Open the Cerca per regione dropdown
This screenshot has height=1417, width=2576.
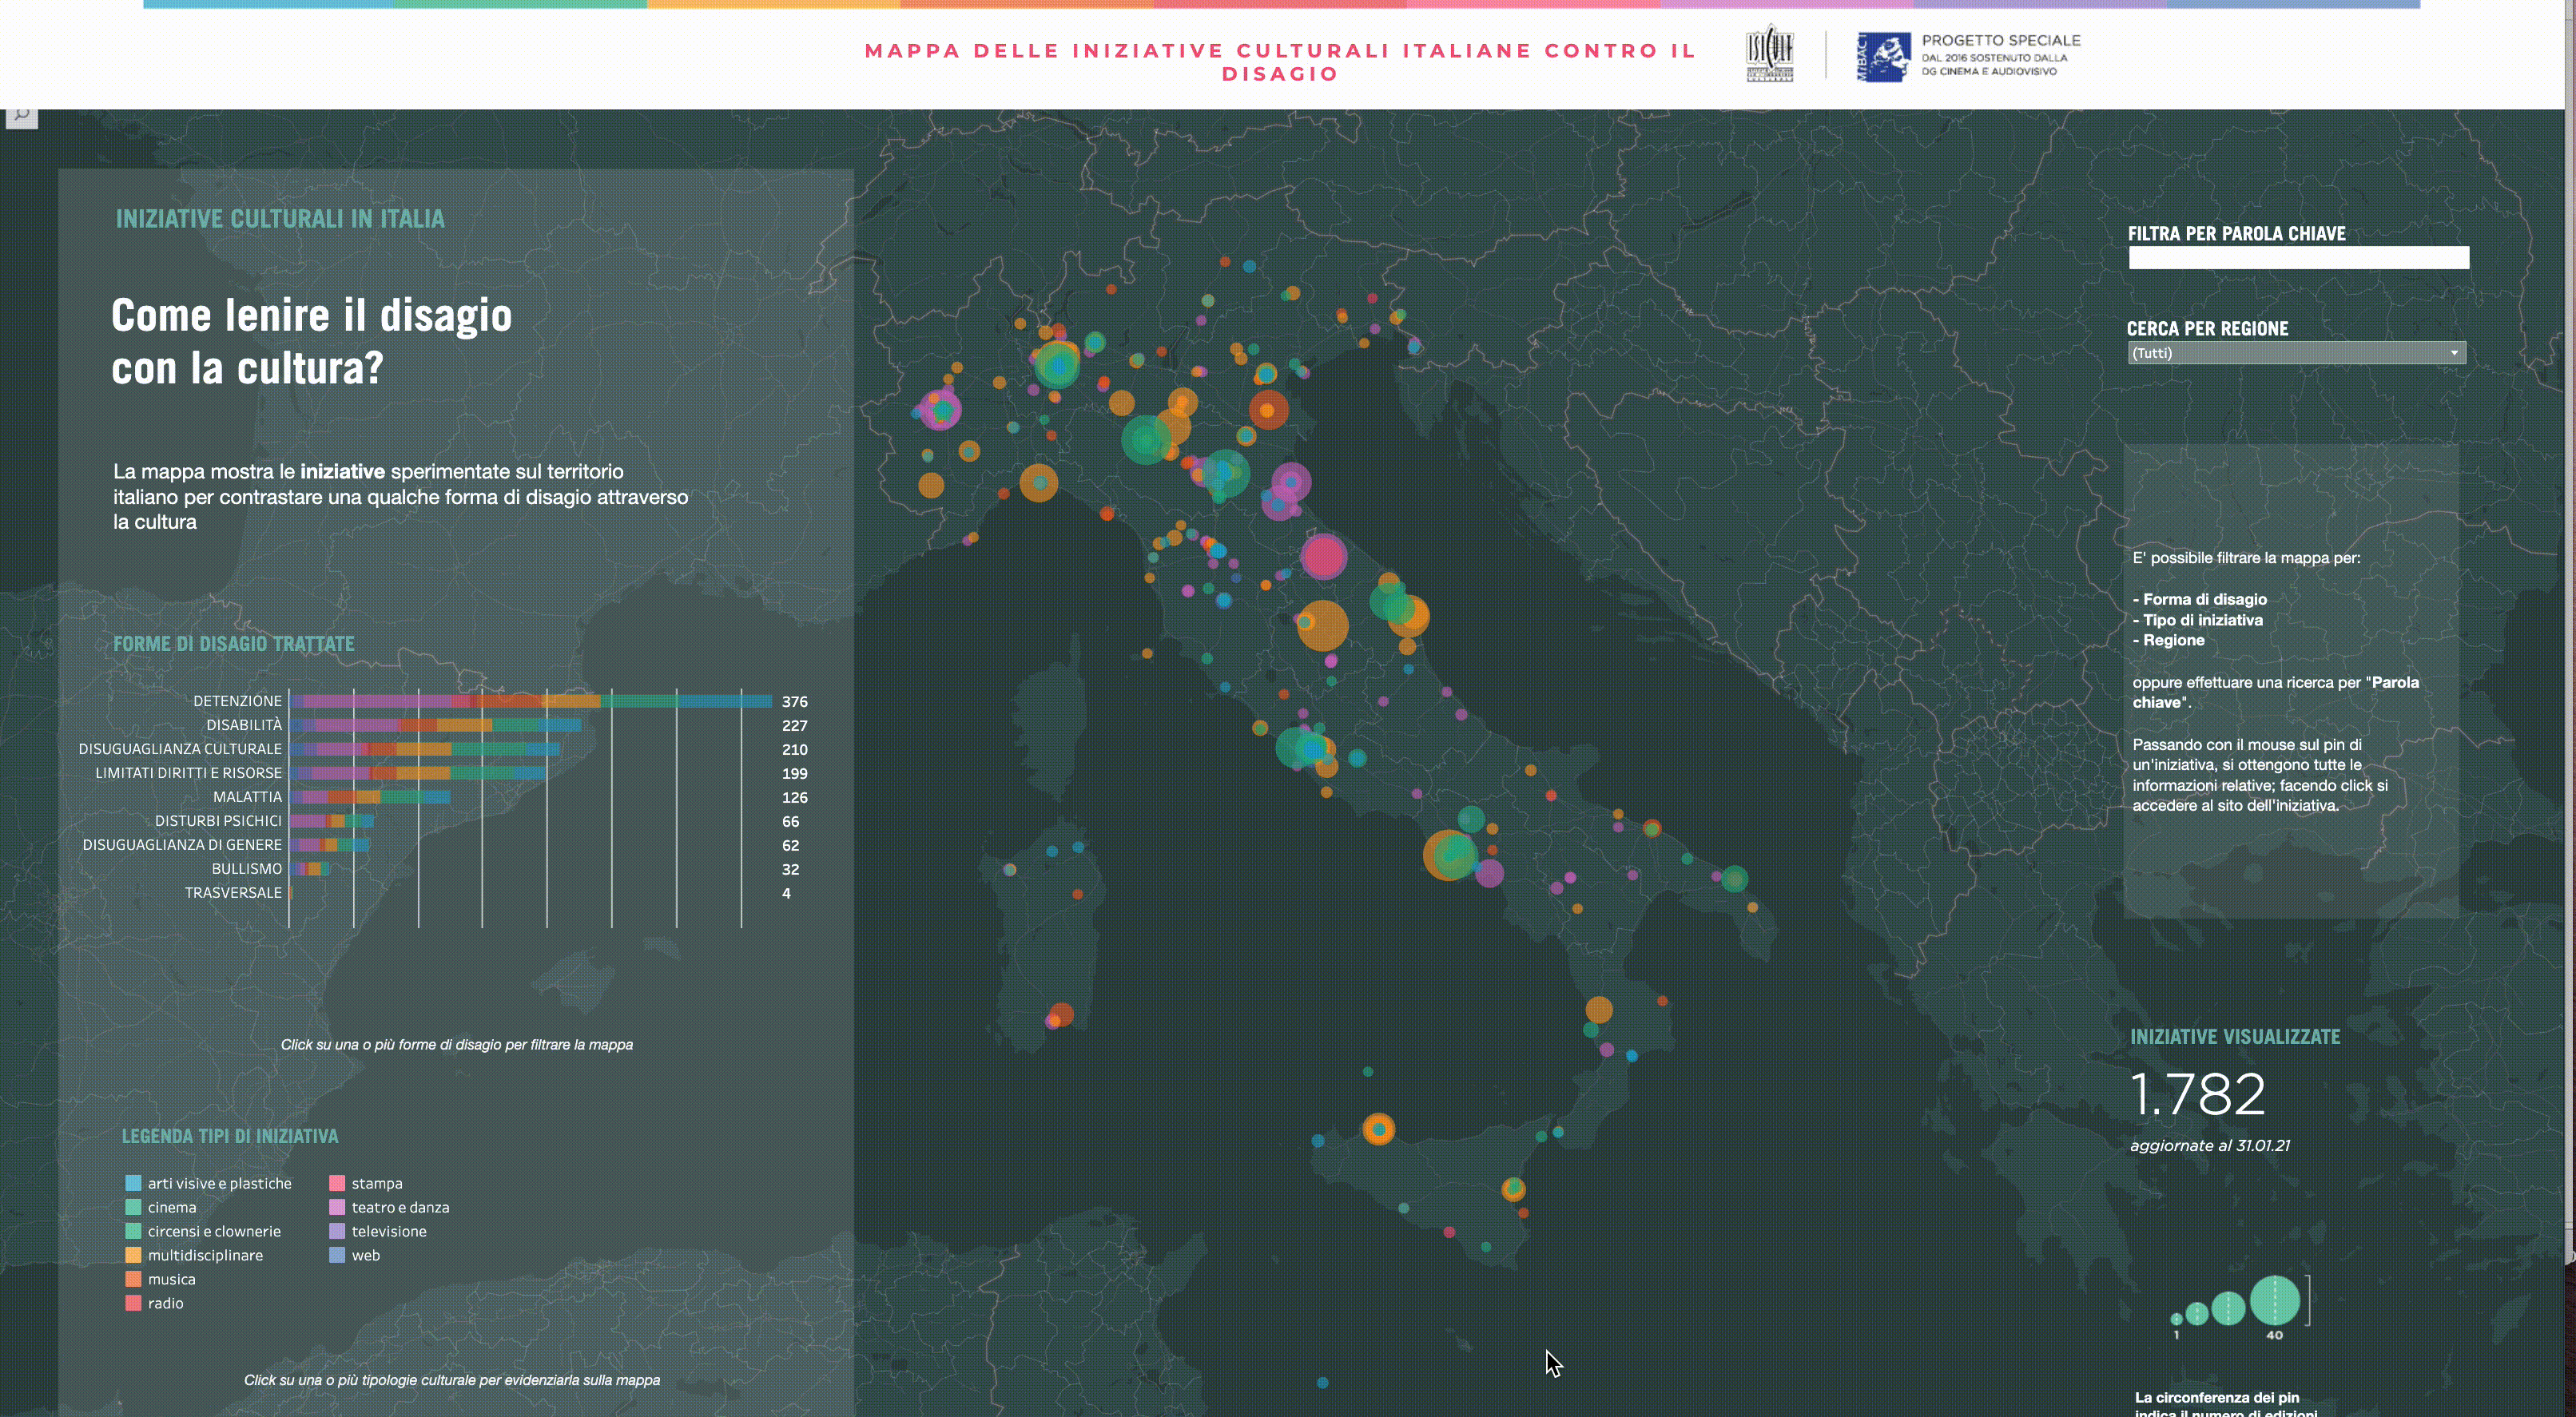tap(2296, 353)
